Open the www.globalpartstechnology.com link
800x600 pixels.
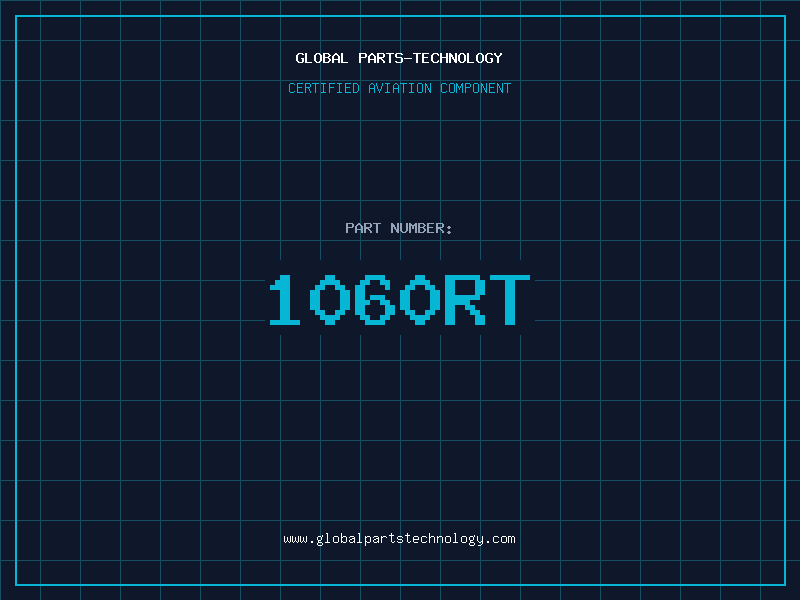pyautogui.click(x=399, y=539)
